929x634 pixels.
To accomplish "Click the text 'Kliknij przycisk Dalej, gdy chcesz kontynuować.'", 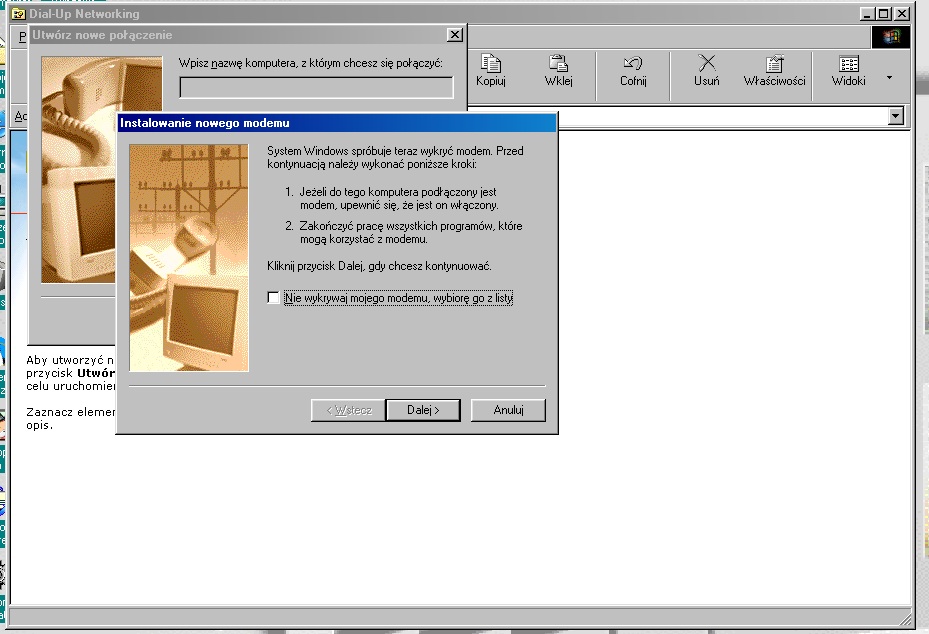I will point(379,266).
